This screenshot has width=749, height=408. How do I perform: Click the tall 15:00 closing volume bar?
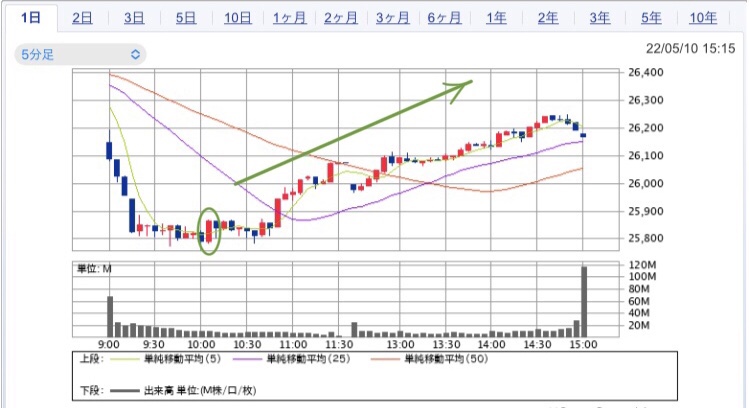(x=584, y=302)
